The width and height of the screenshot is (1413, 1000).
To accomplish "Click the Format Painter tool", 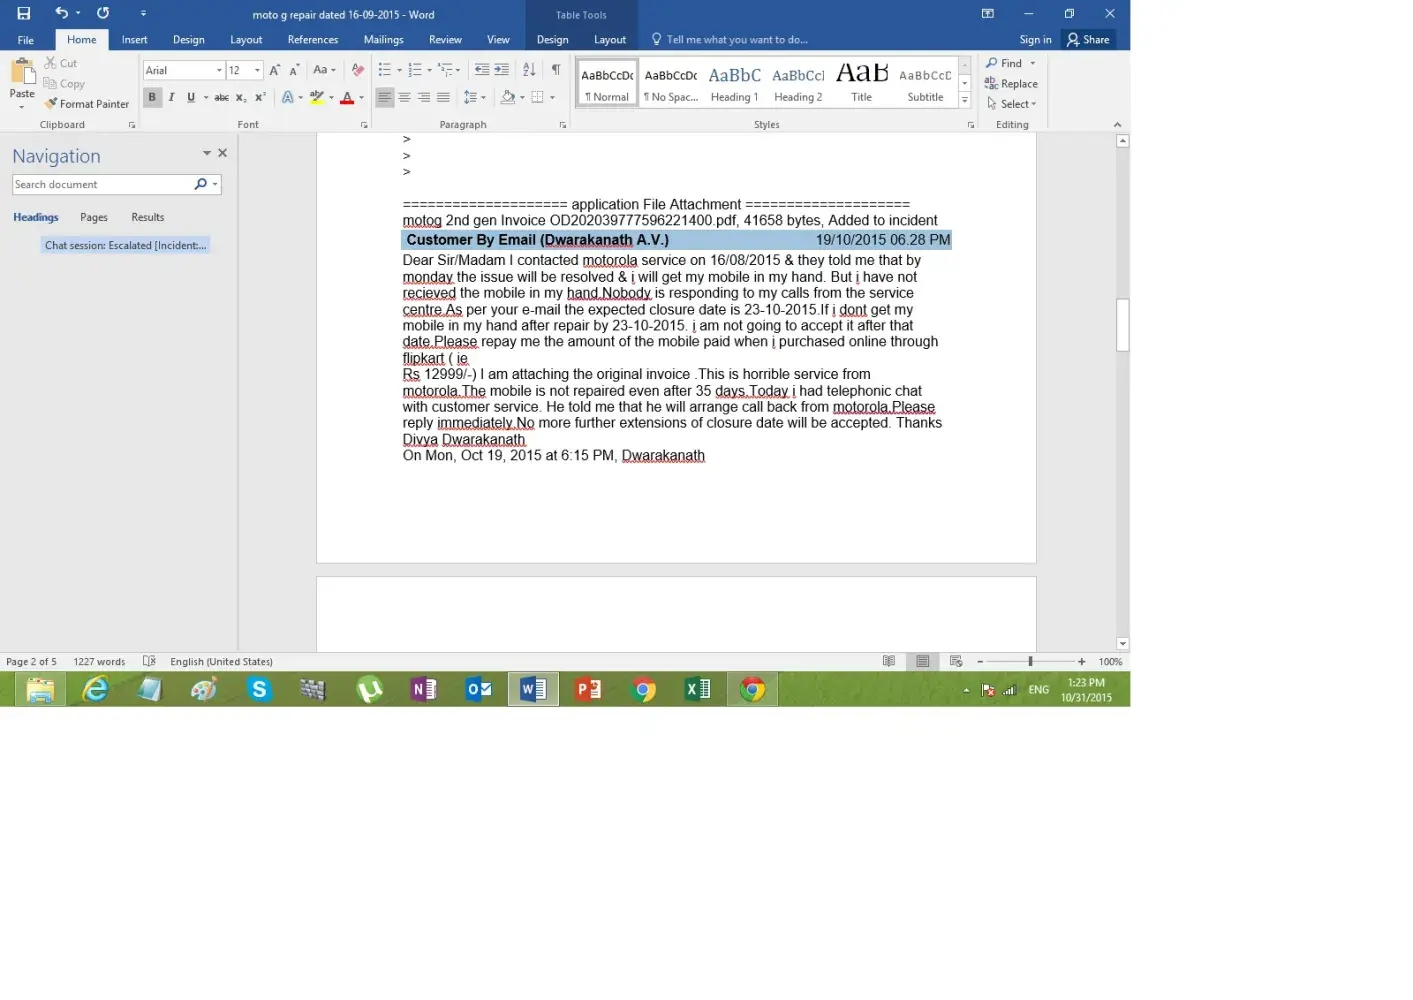I will pyautogui.click(x=87, y=104).
